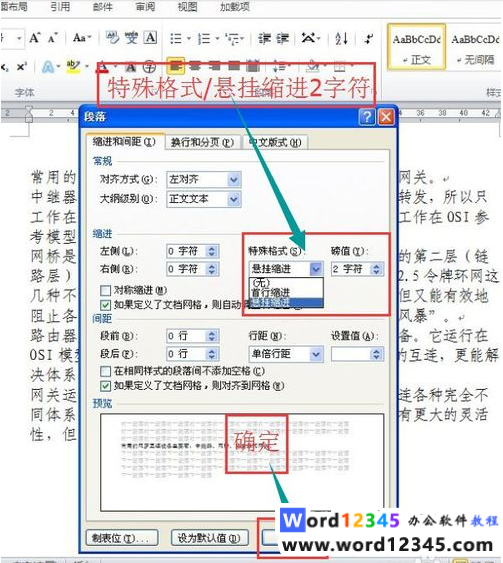The image size is (503, 563).
Task: Click the Shrink Font icon
Action: point(52,38)
